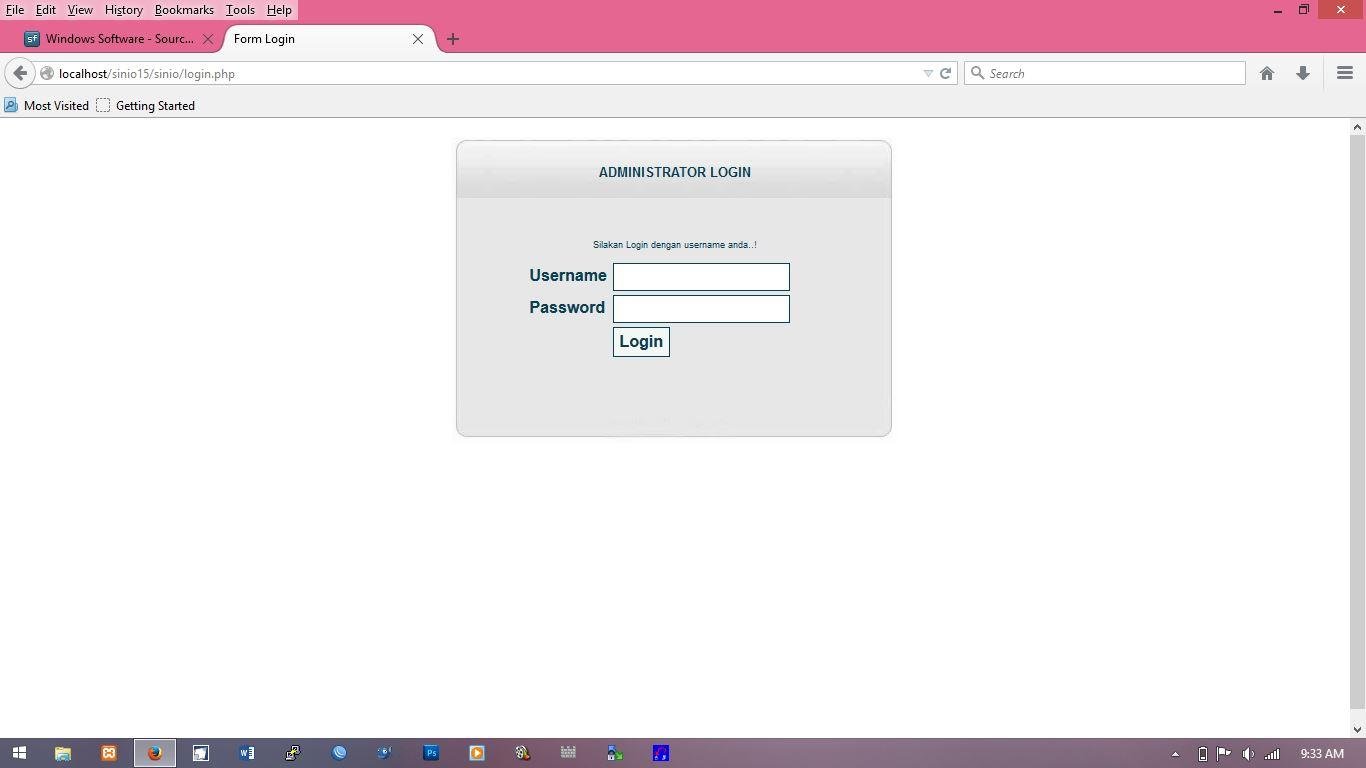Open the Firefox home page icon

pyautogui.click(x=1267, y=73)
